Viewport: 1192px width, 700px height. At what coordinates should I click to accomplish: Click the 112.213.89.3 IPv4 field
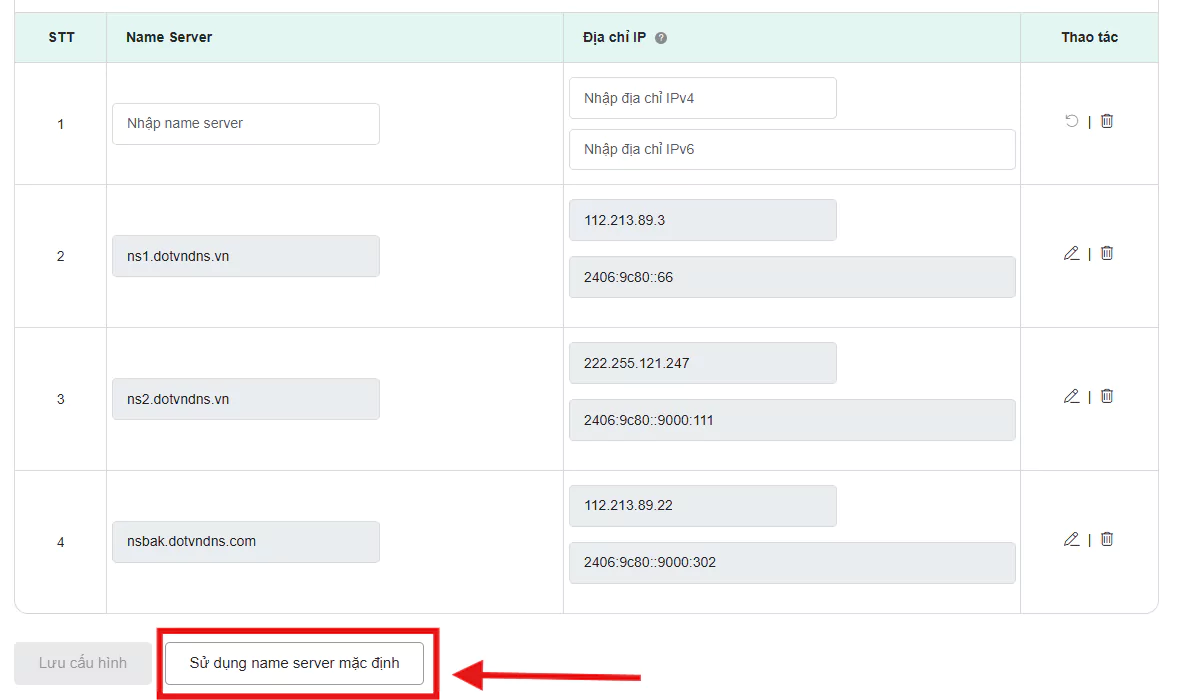pyautogui.click(x=702, y=220)
